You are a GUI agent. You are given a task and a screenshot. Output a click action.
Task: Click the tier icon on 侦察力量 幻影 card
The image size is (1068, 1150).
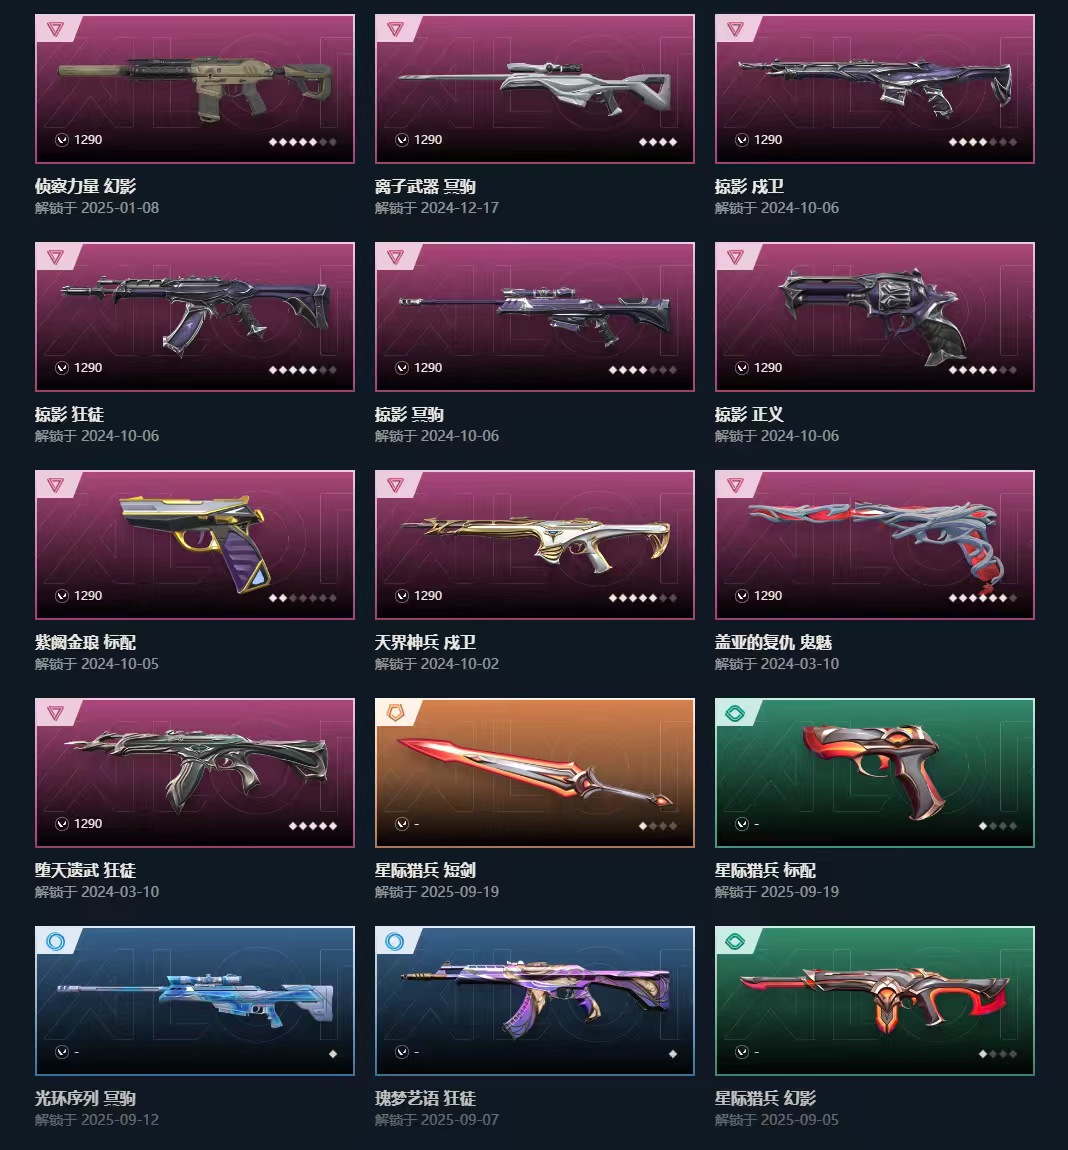[56, 29]
